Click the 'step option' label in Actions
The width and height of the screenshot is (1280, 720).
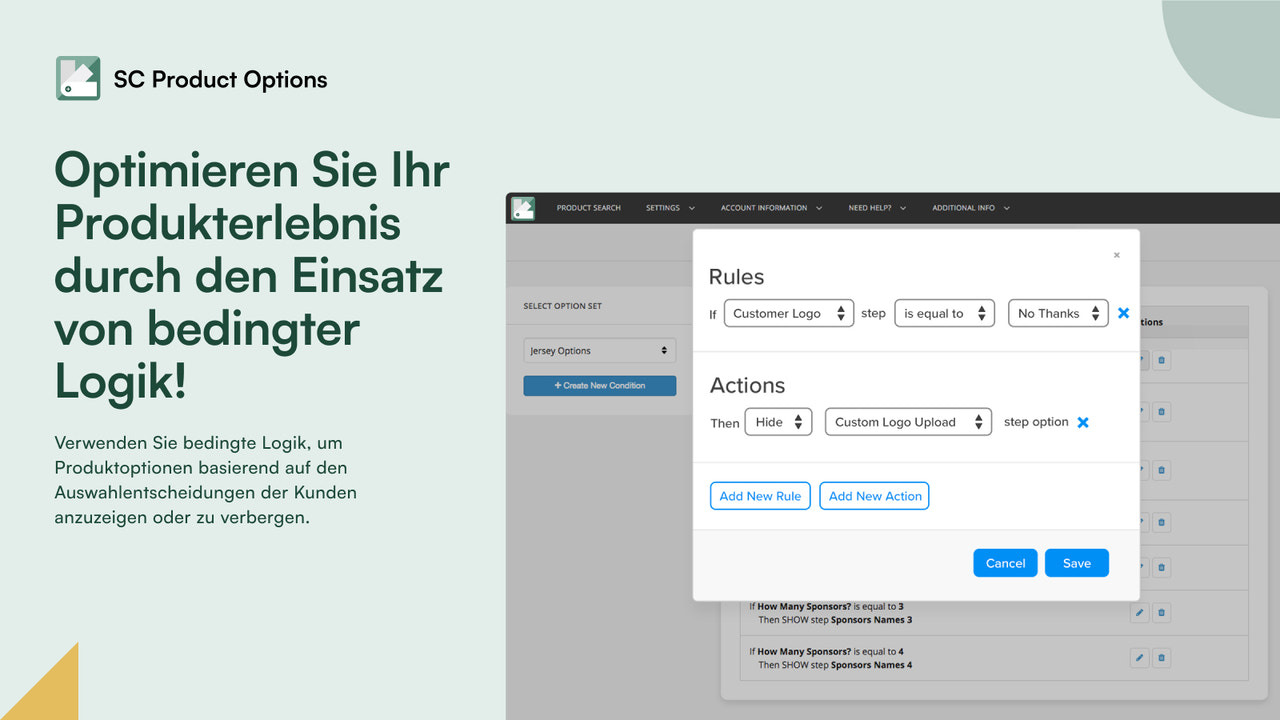click(x=1036, y=422)
